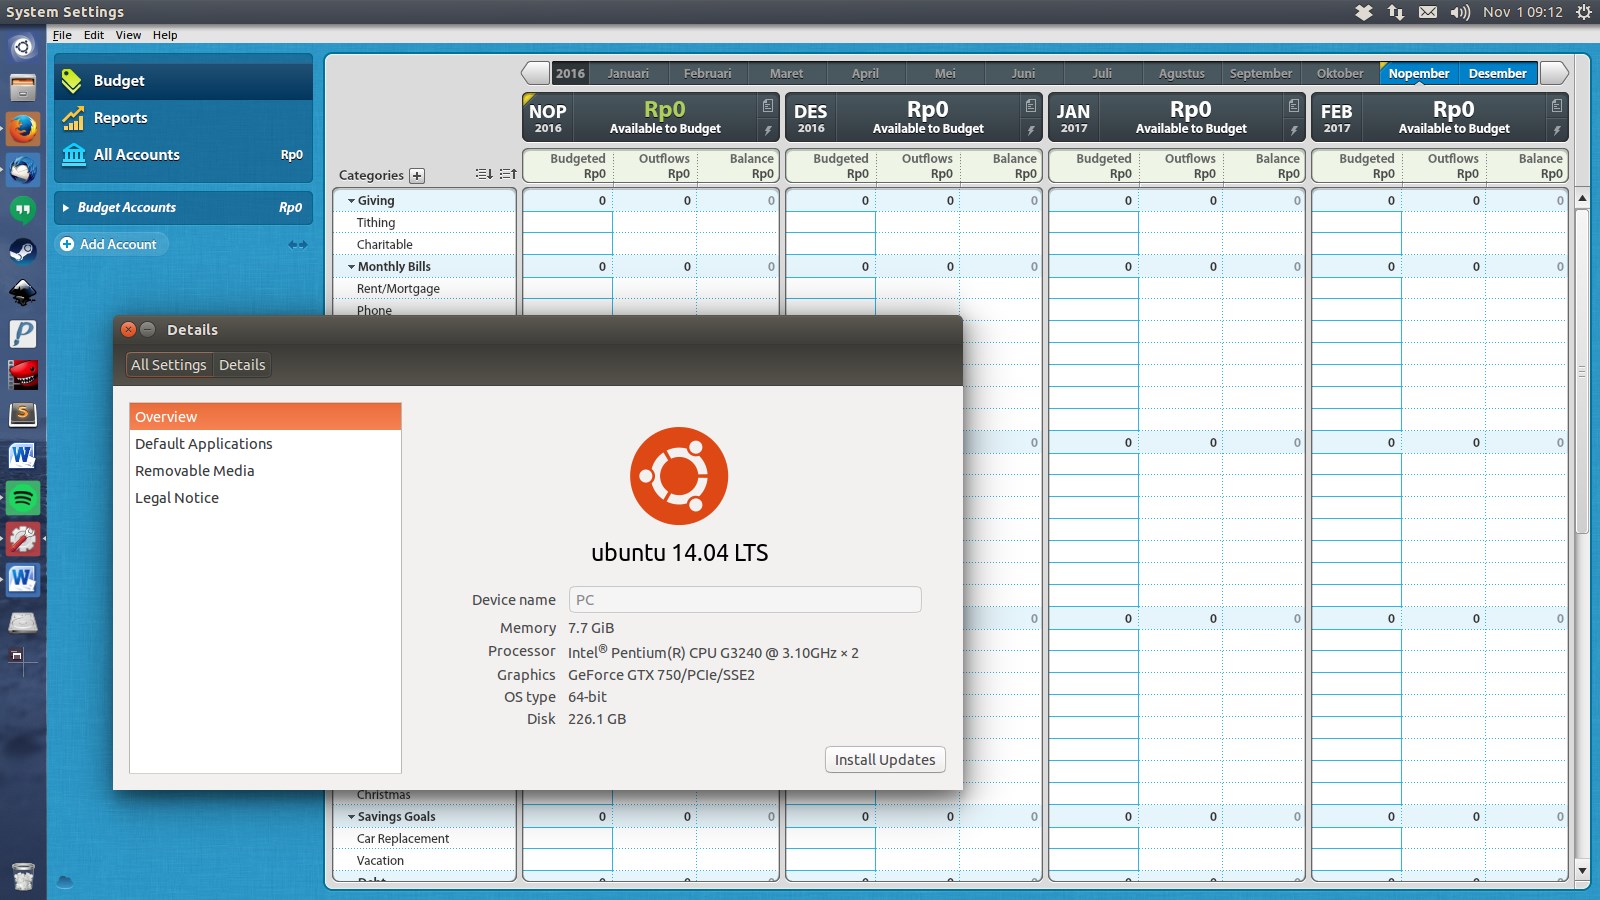1600x900 pixels.
Task: Collapse the Giving category group
Action: click(x=351, y=201)
